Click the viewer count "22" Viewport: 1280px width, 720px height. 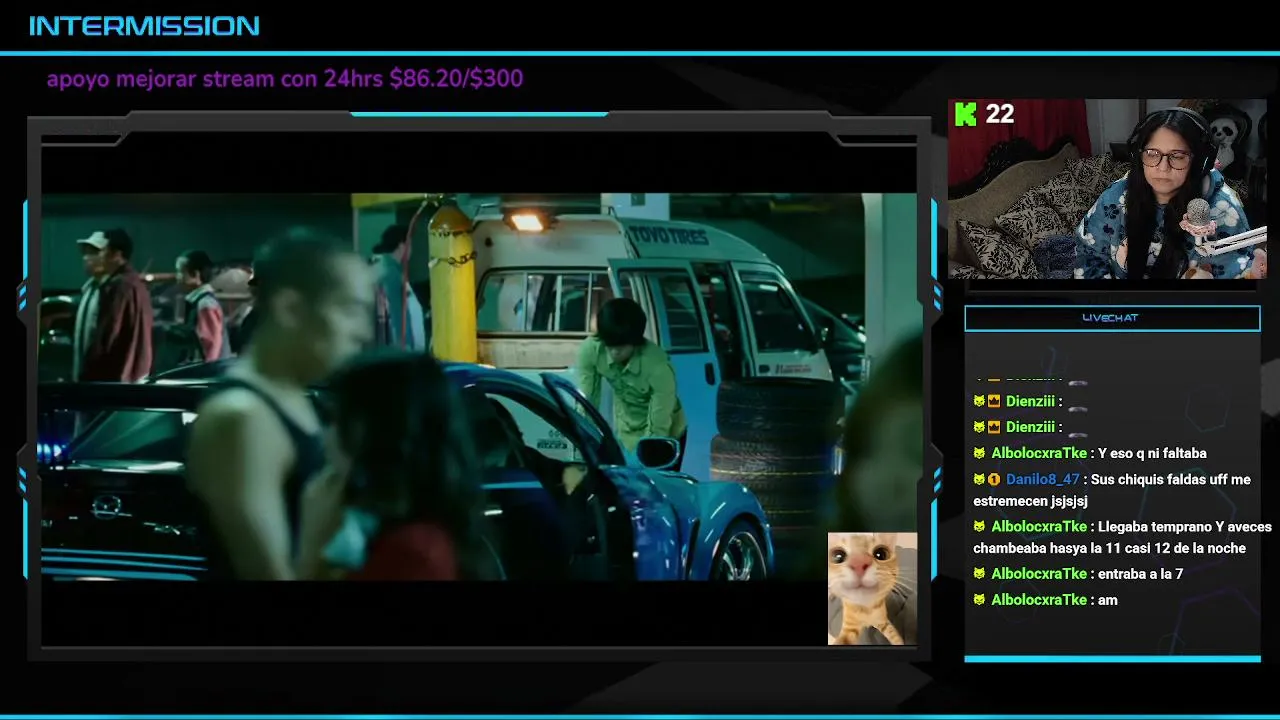pyautogui.click(x=1000, y=114)
